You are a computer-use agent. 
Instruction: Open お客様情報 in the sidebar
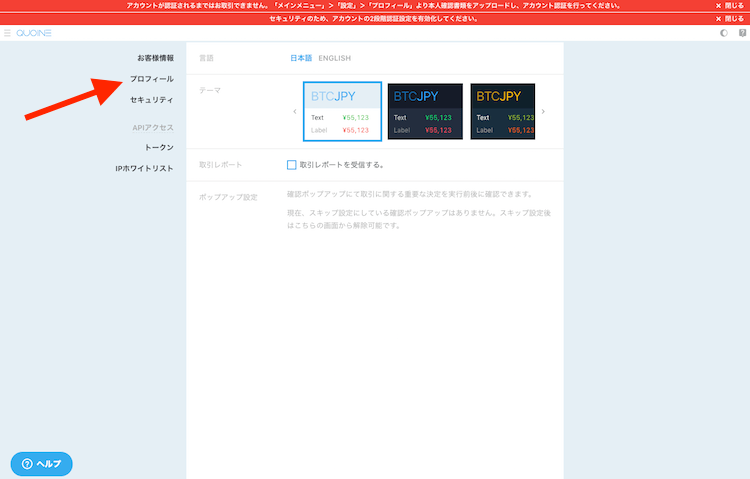pos(155,58)
